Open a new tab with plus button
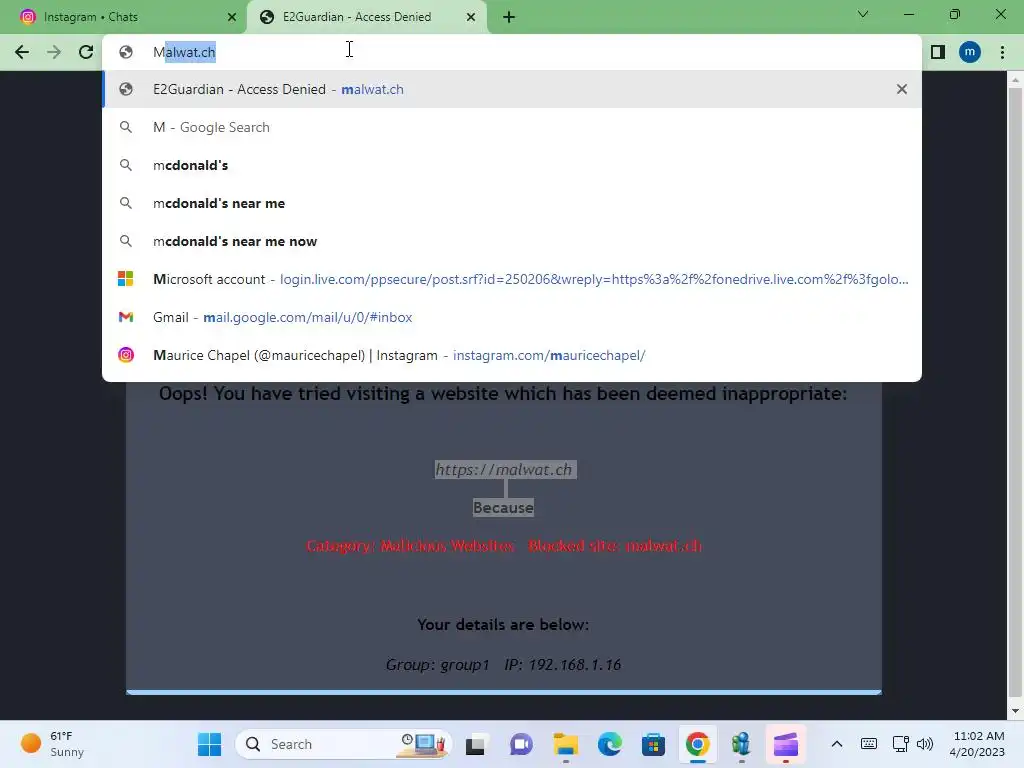The width and height of the screenshot is (1024, 768). coord(509,17)
